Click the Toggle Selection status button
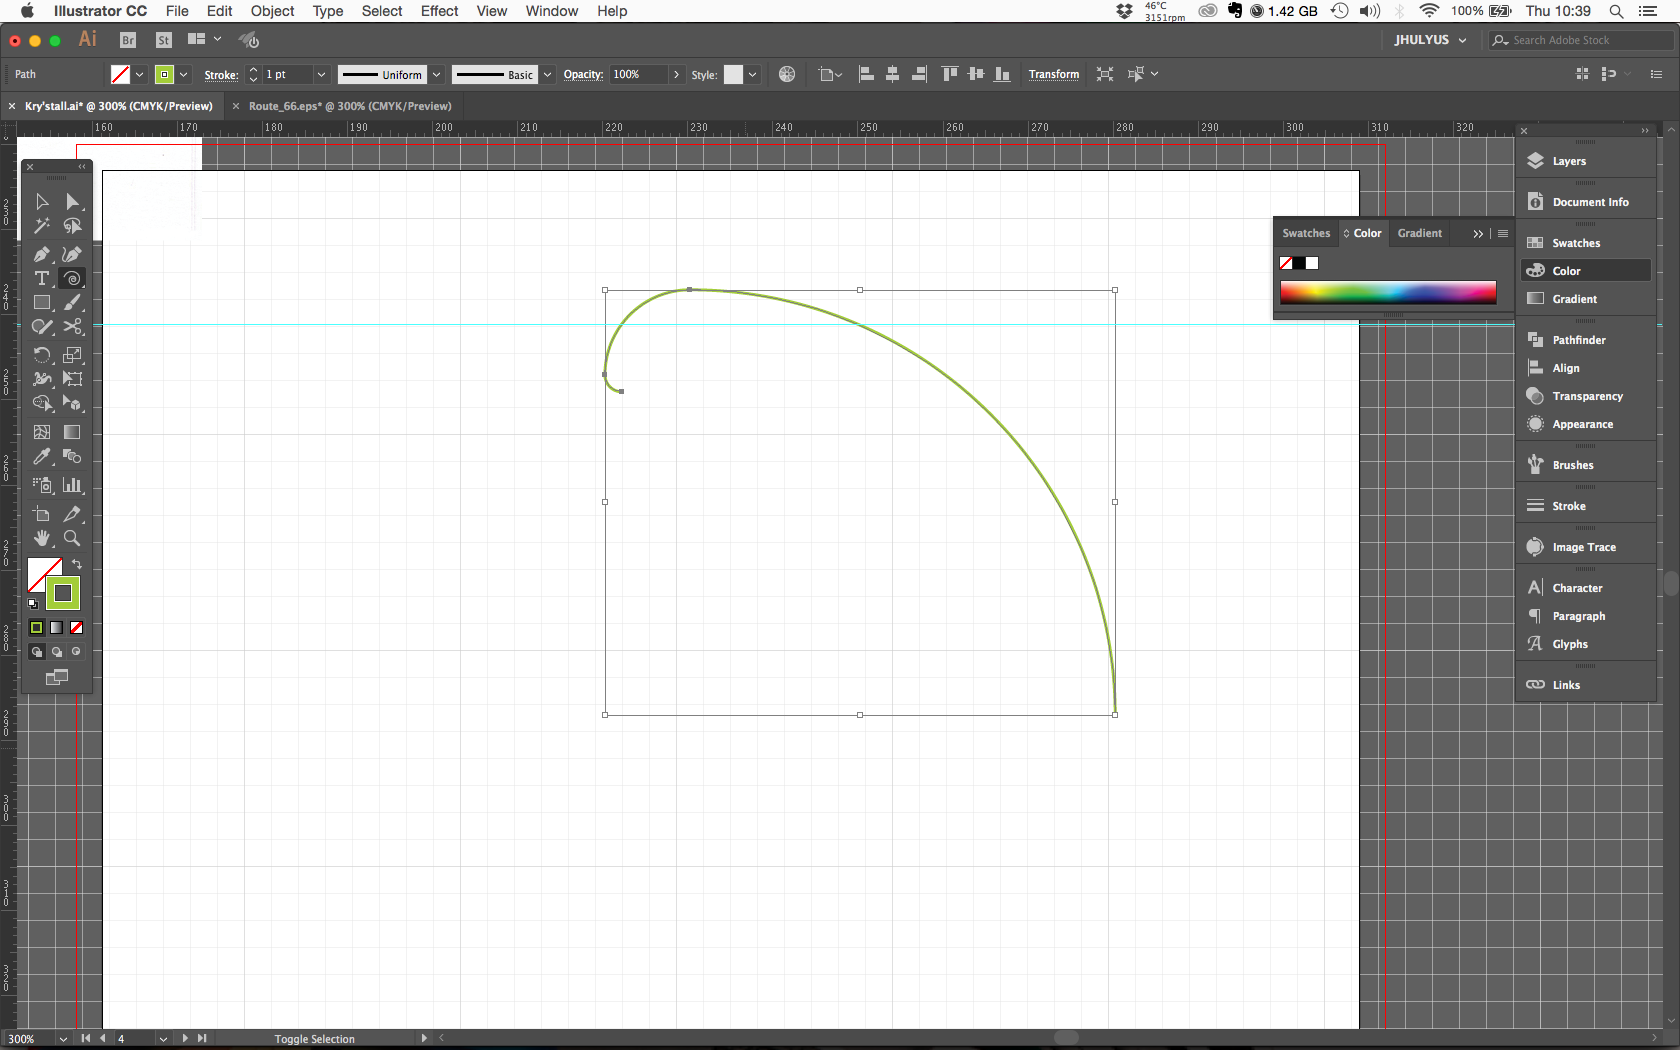This screenshot has height=1050, width=1680. [314, 1039]
